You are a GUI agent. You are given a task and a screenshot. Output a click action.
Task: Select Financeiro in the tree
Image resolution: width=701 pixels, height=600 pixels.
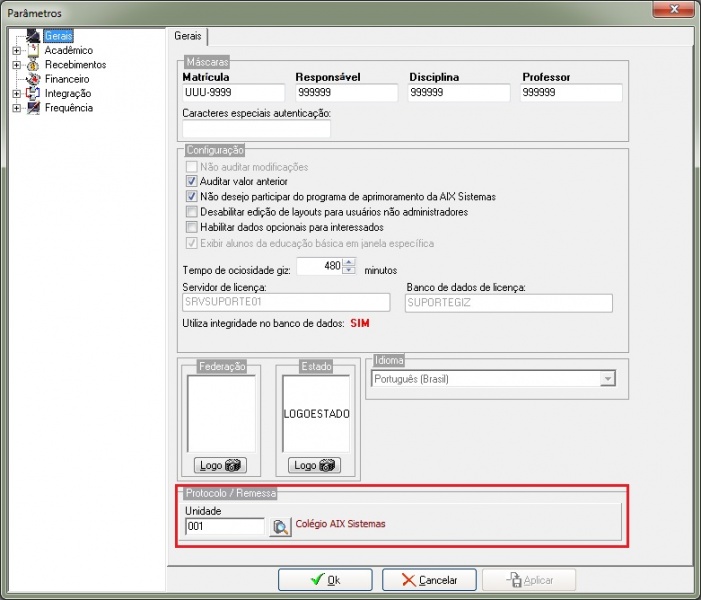67,79
